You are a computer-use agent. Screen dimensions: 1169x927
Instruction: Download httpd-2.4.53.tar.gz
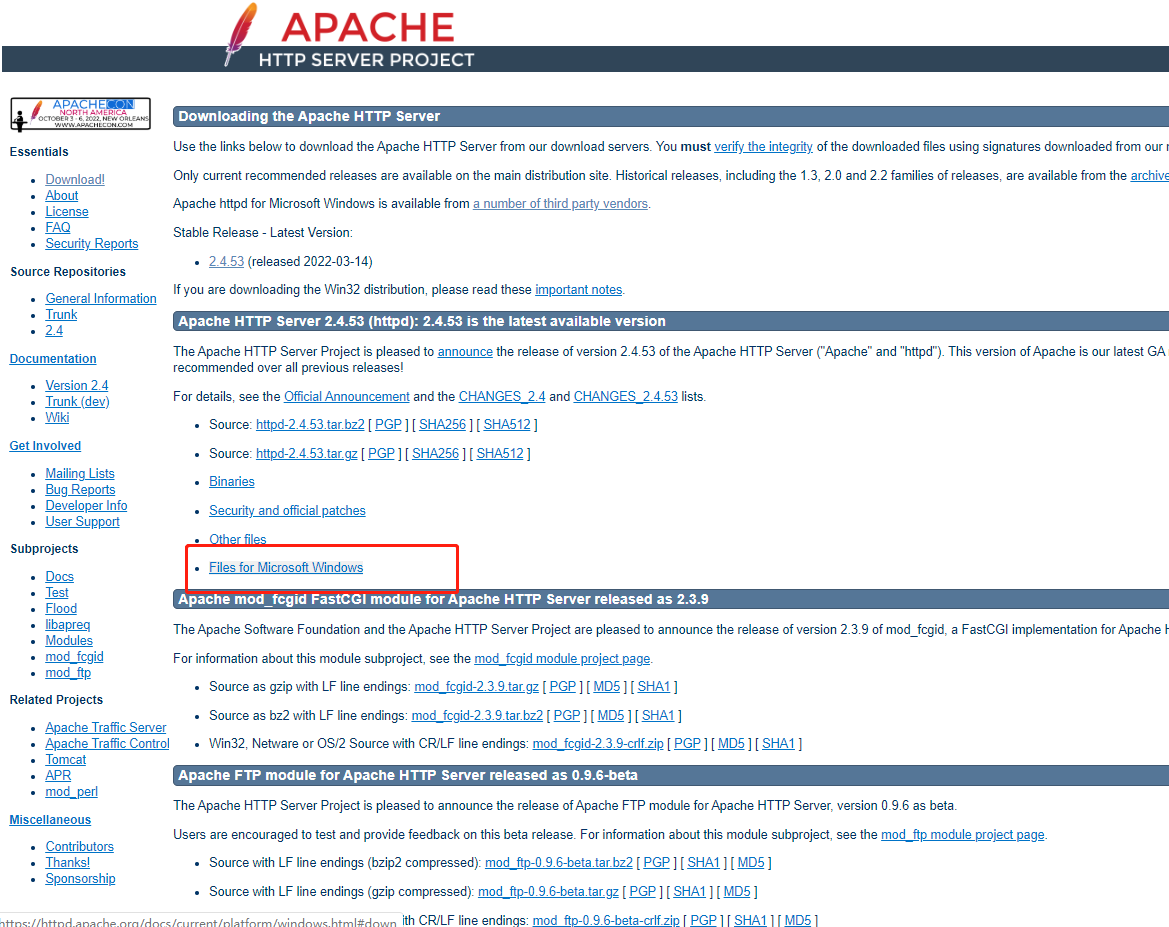click(306, 453)
